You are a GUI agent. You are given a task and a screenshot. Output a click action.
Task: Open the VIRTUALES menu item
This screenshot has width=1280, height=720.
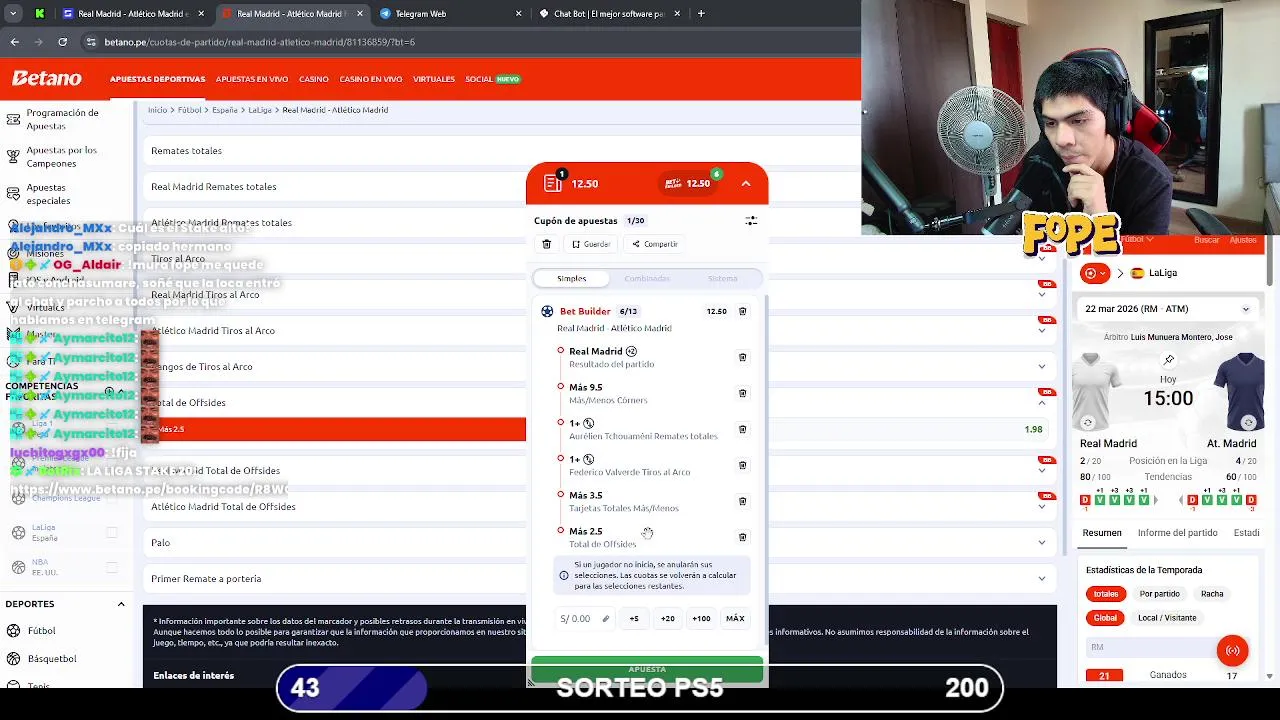434,79
